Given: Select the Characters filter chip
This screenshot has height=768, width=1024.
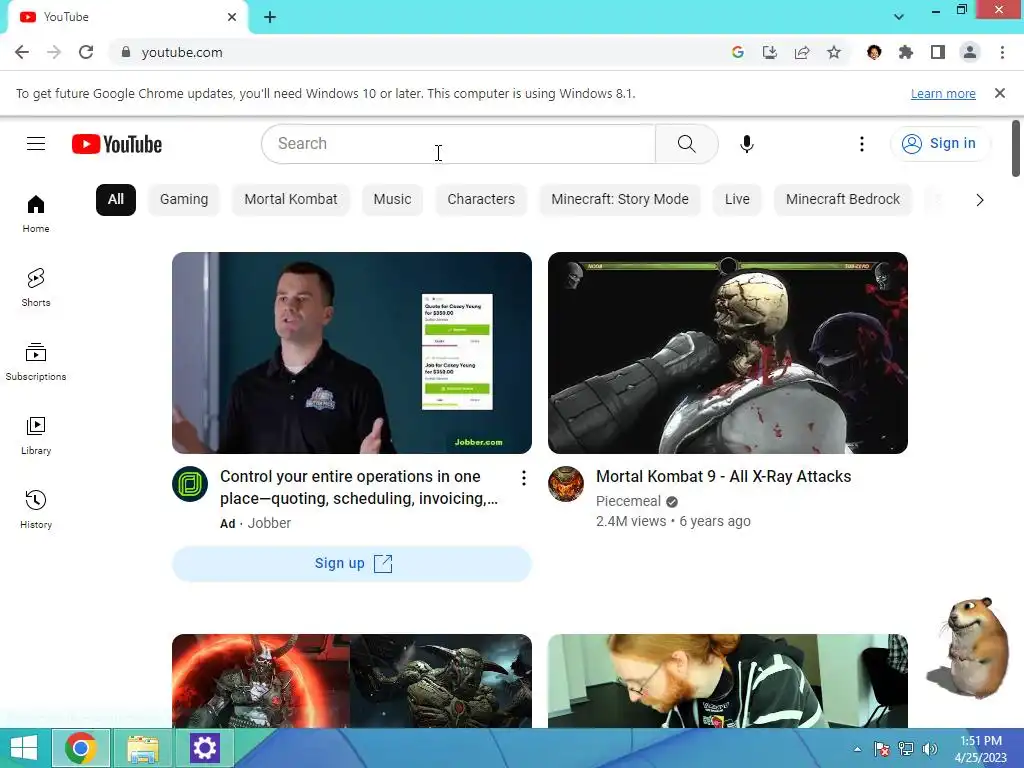Looking at the screenshot, I should 481,199.
